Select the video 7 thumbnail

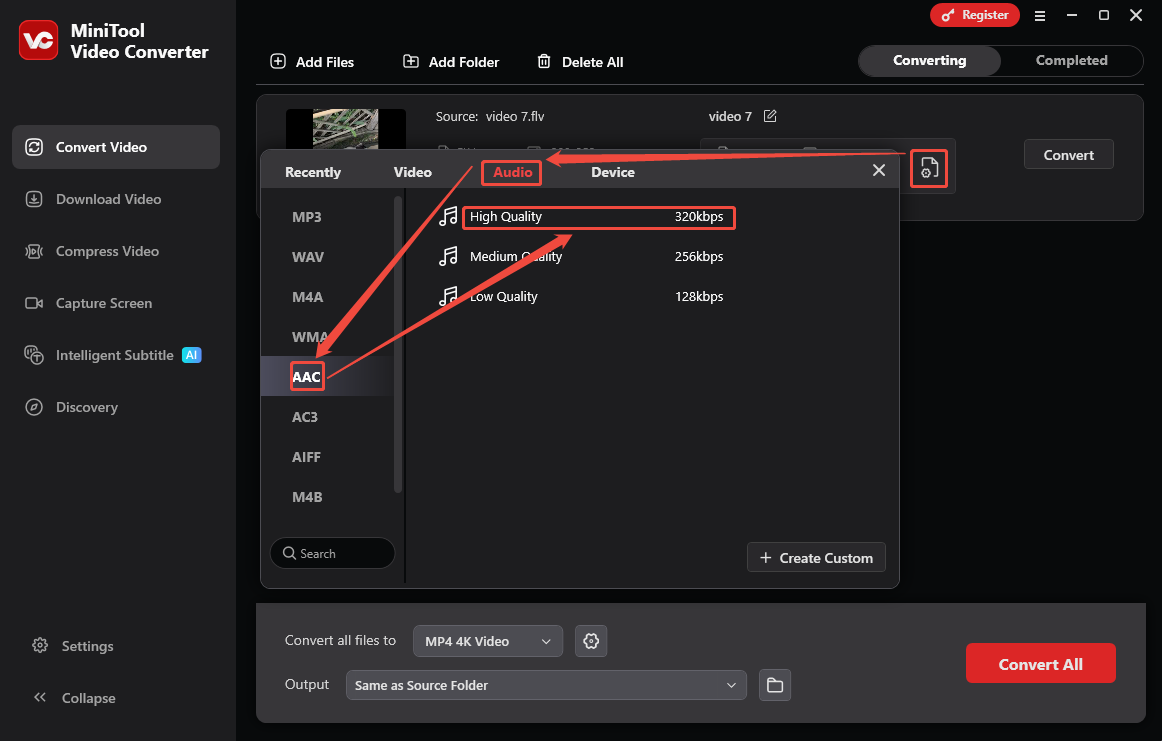(x=345, y=129)
